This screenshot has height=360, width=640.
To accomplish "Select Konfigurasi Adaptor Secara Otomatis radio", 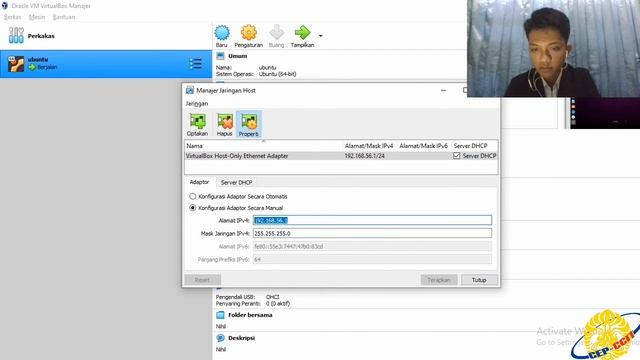I will pos(193,196).
